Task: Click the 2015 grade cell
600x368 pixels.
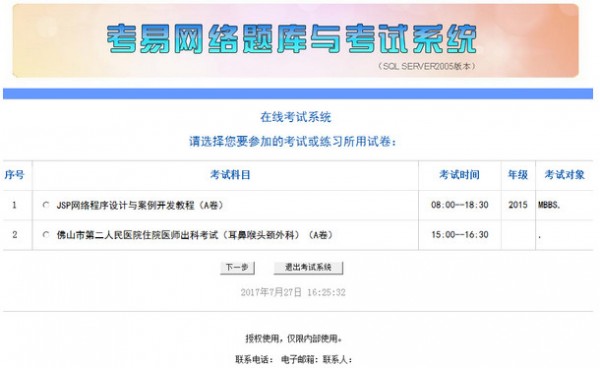Action: tap(518, 205)
